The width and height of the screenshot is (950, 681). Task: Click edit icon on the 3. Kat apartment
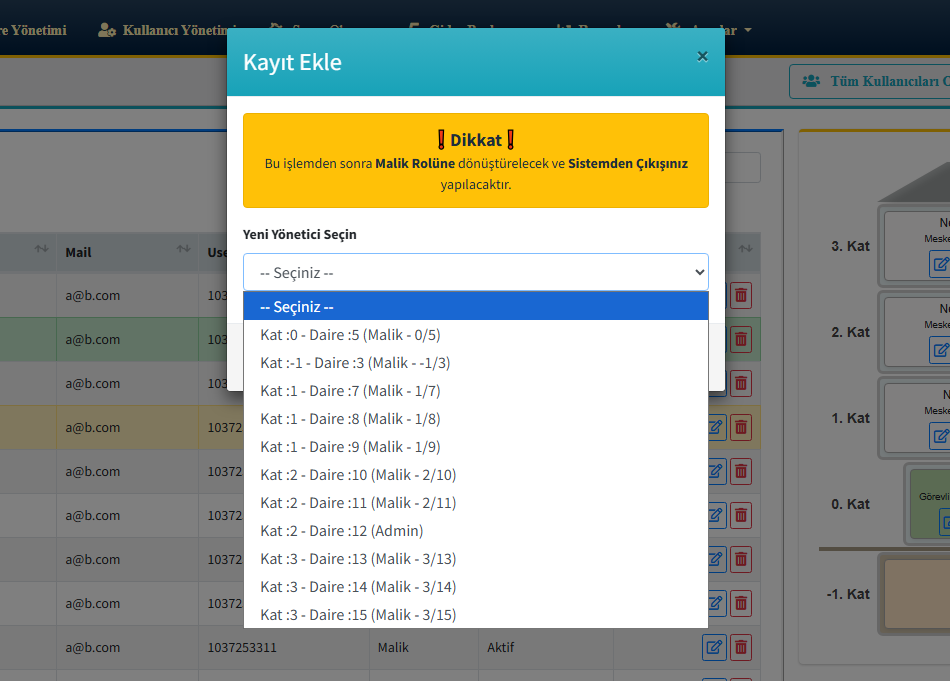click(940, 264)
